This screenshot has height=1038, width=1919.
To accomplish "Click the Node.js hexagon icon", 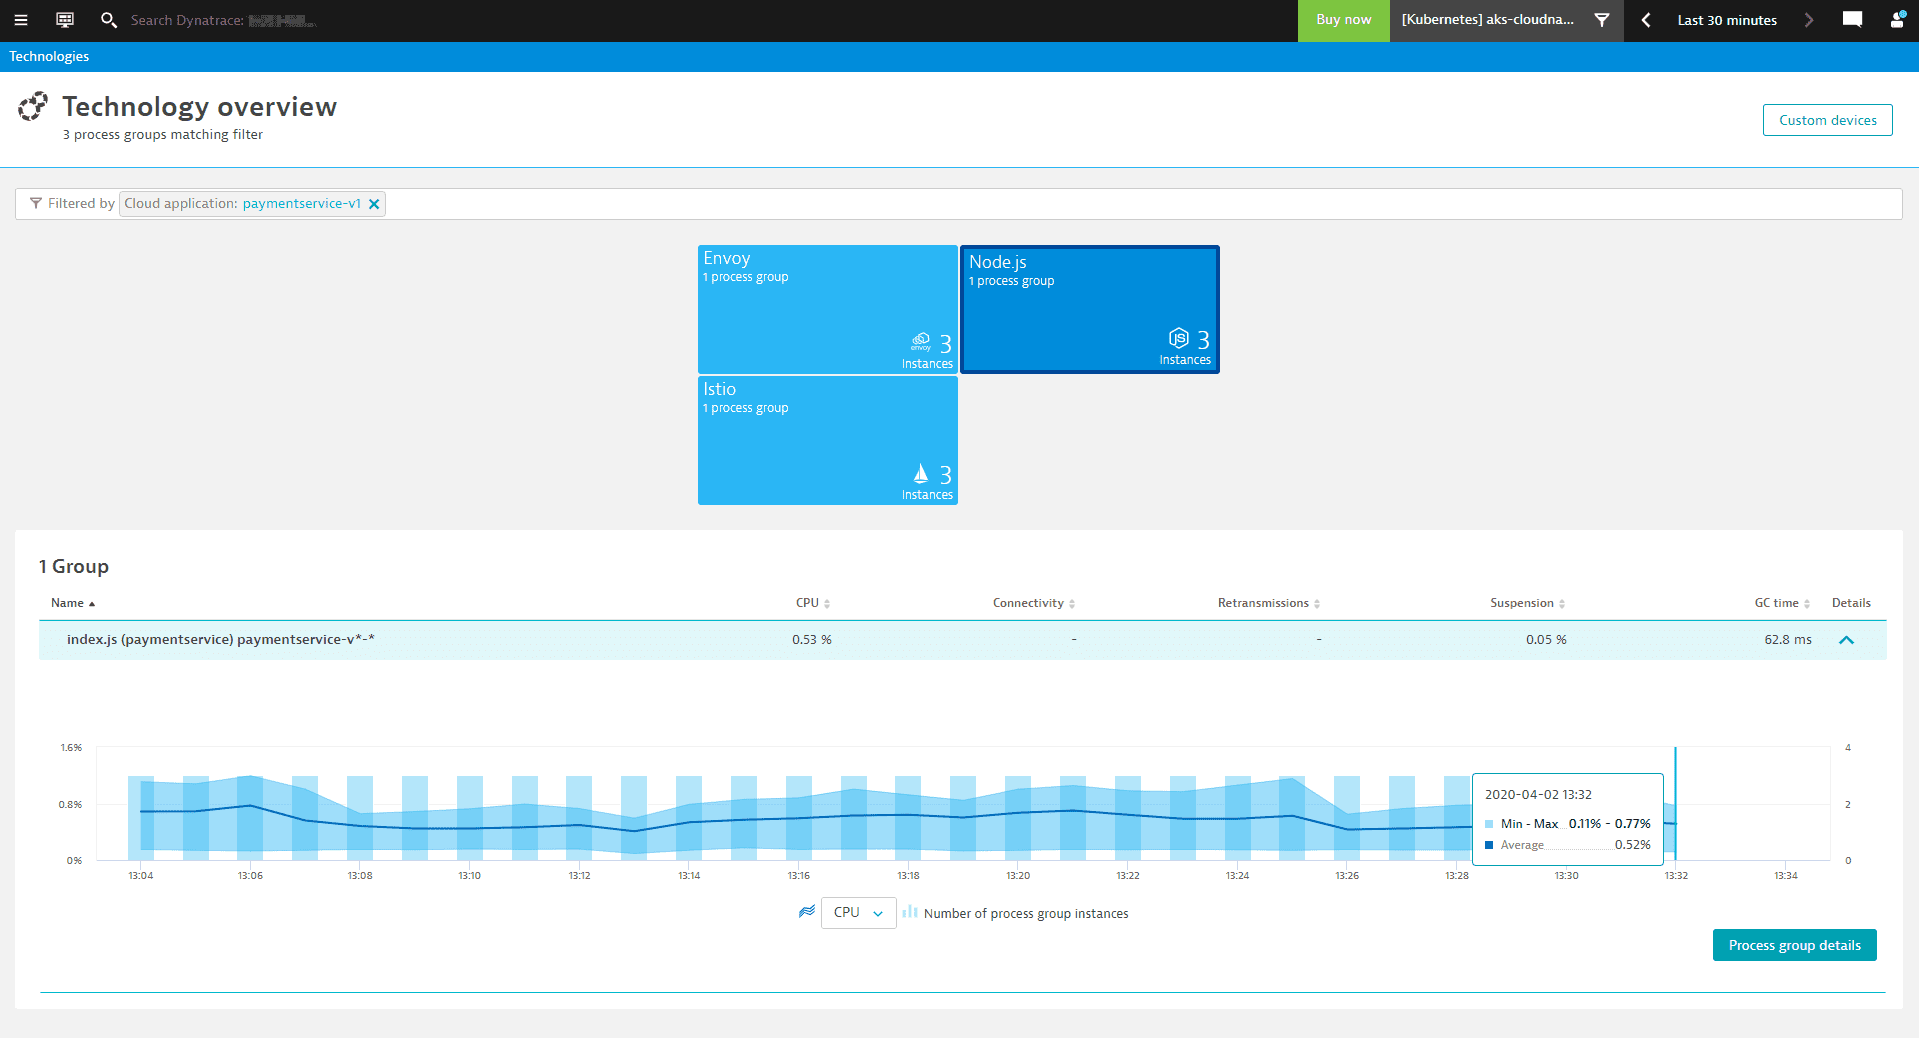I will [1179, 338].
